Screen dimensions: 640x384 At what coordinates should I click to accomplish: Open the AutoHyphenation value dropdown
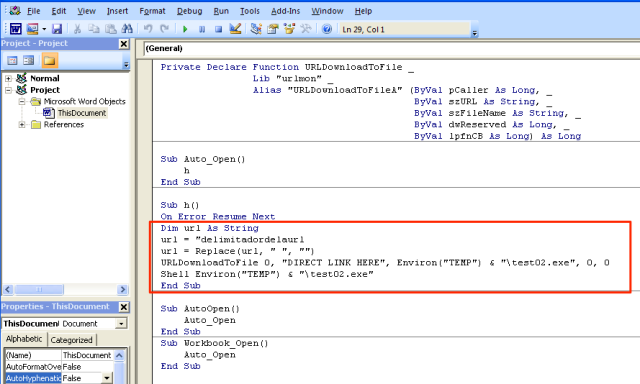[x=107, y=378]
